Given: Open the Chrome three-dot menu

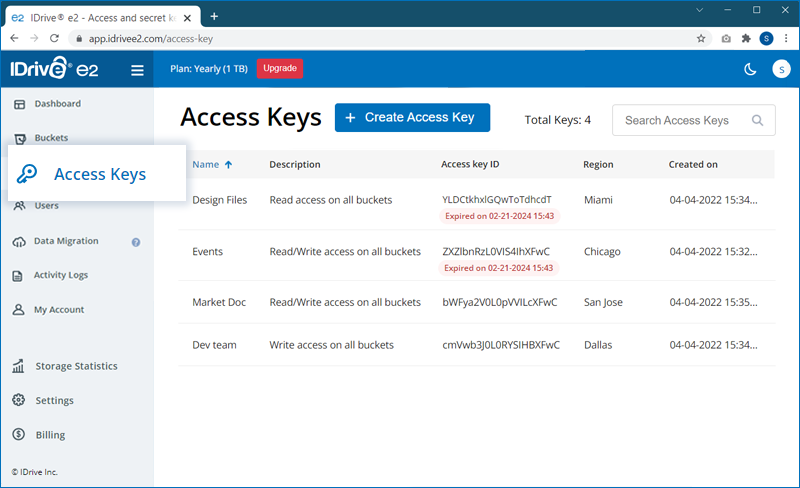Looking at the screenshot, I should tap(786, 38).
